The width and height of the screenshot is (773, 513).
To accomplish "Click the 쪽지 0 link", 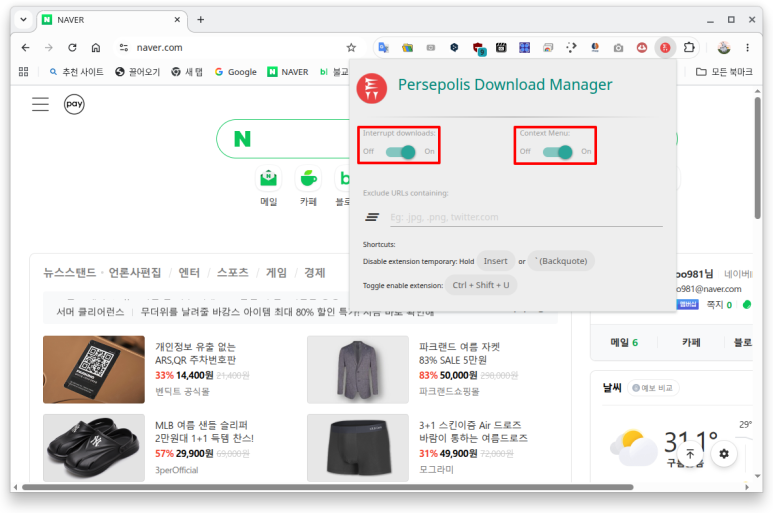I will pyautogui.click(x=719, y=305).
